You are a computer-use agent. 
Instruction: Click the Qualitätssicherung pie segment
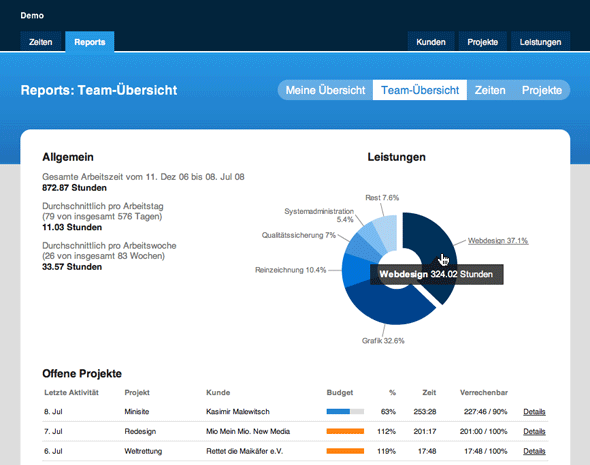(x=361, y=248)
